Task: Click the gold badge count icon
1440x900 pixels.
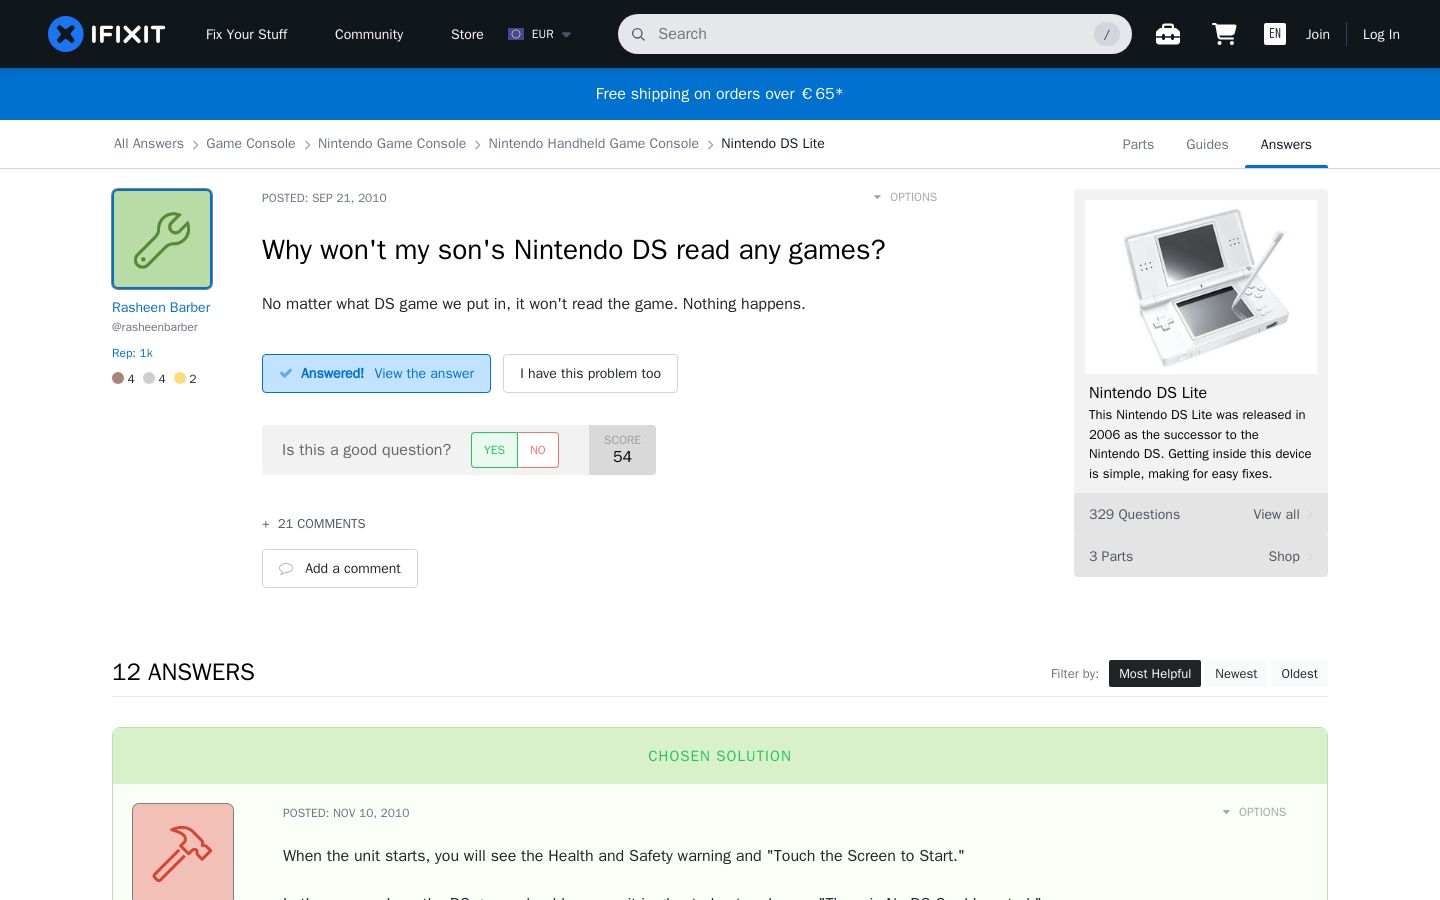Action: (180, 378)
